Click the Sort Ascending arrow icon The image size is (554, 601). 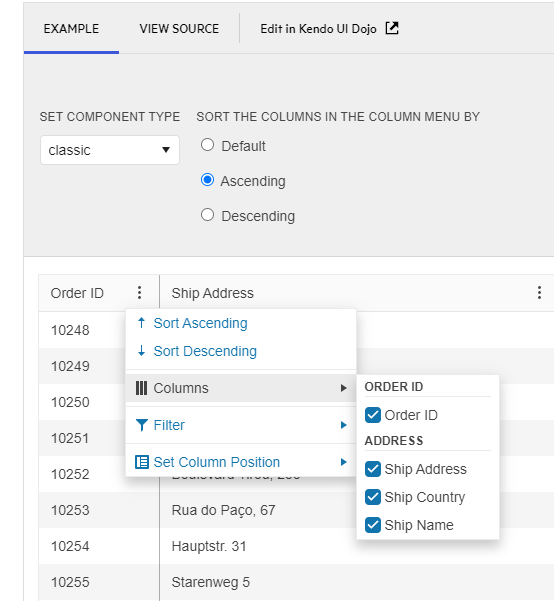[141, 323]
